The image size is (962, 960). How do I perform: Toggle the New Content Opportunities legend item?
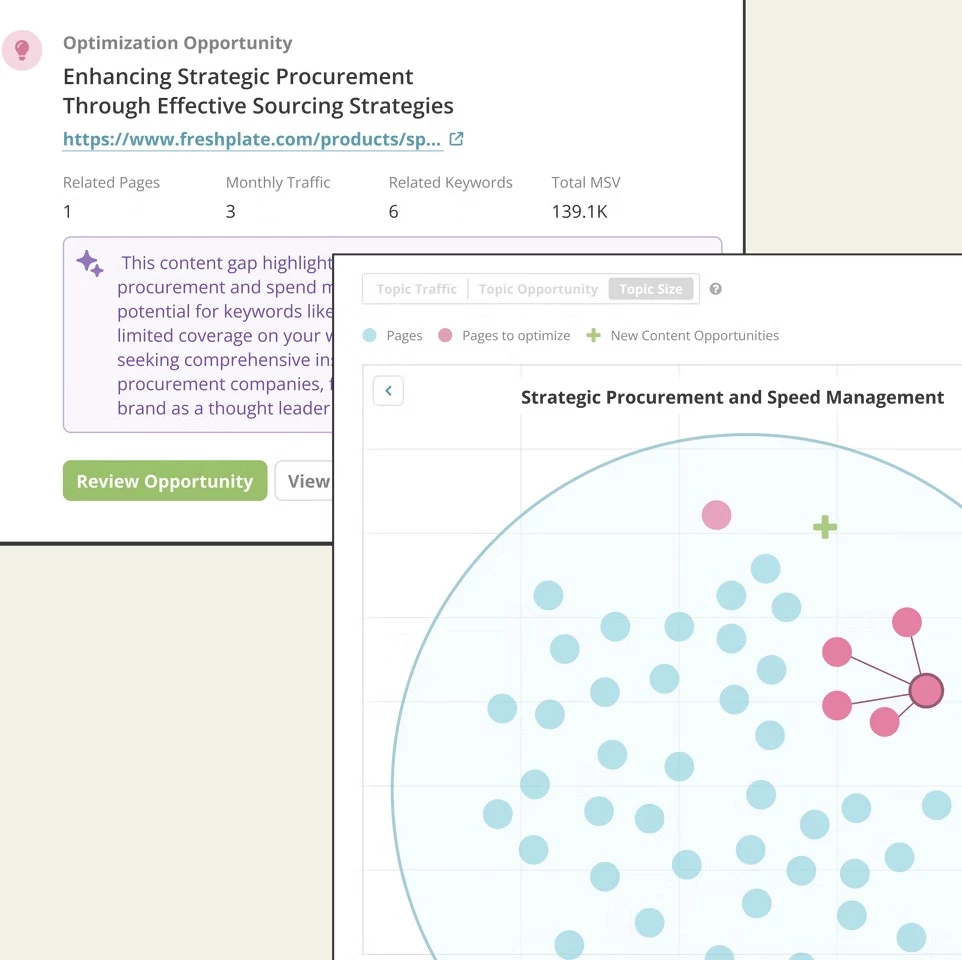click(682, 336)
